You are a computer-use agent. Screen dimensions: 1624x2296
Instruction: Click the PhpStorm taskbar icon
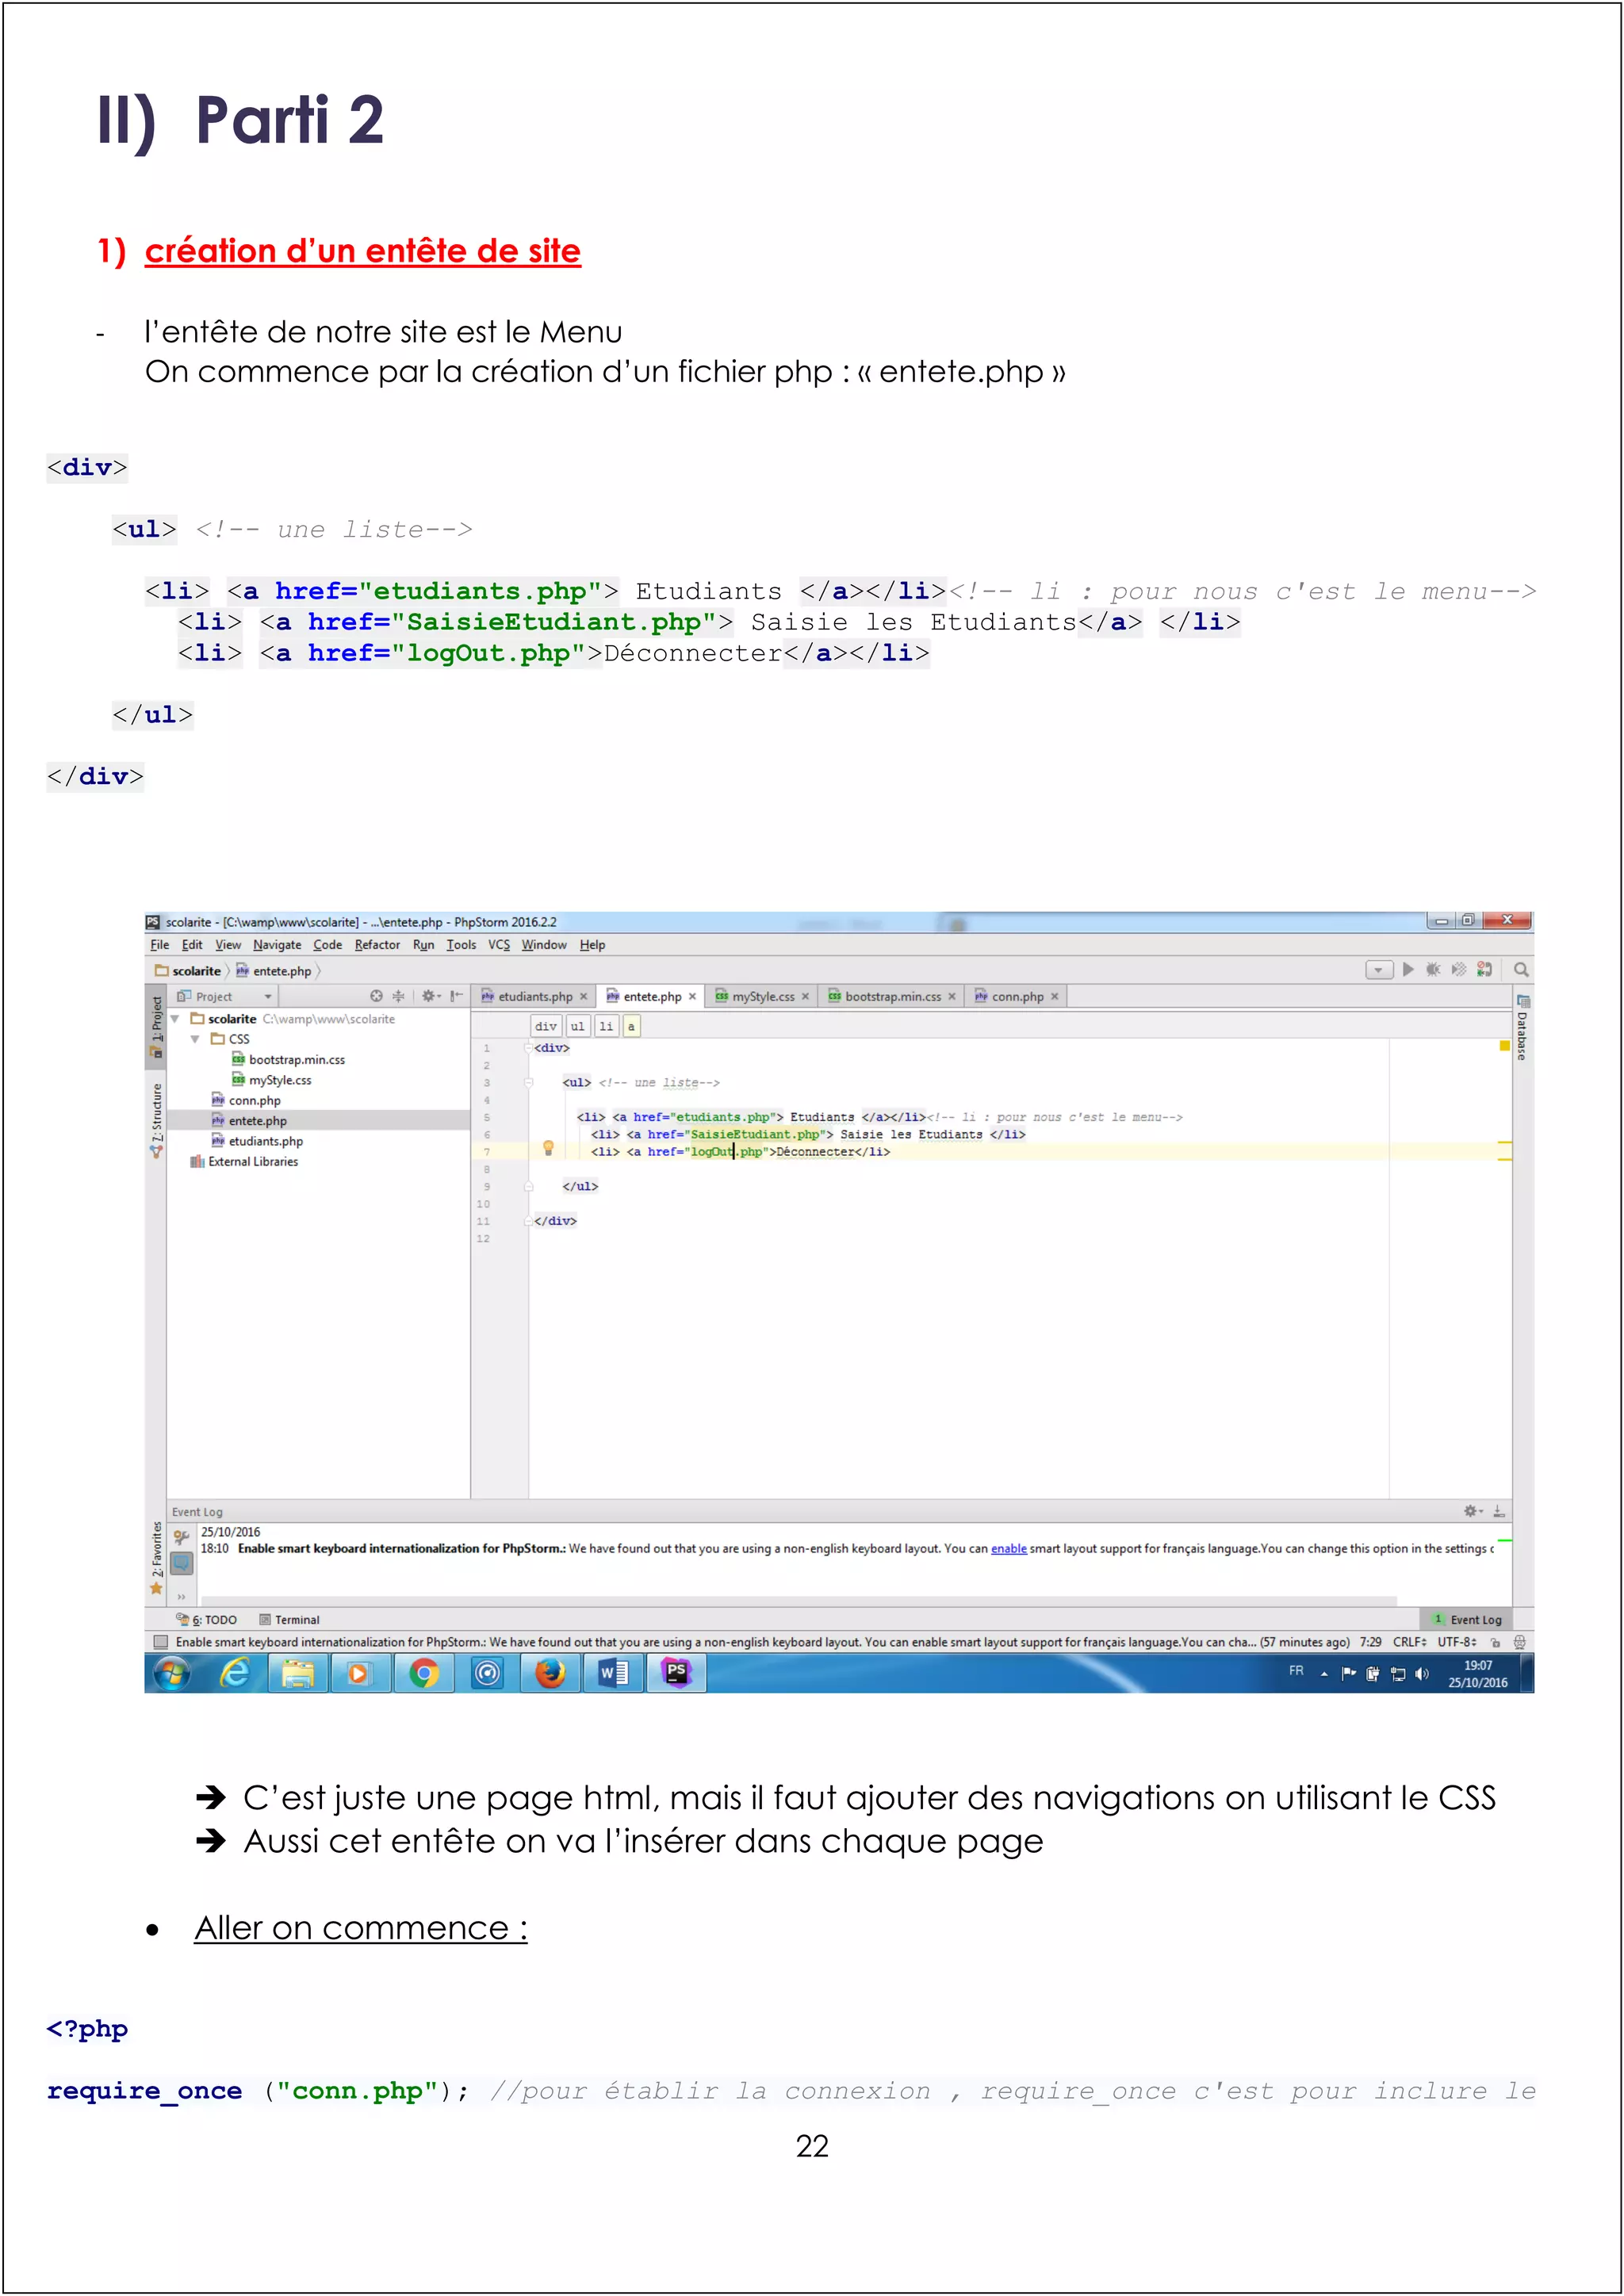tap(677, 1673)
